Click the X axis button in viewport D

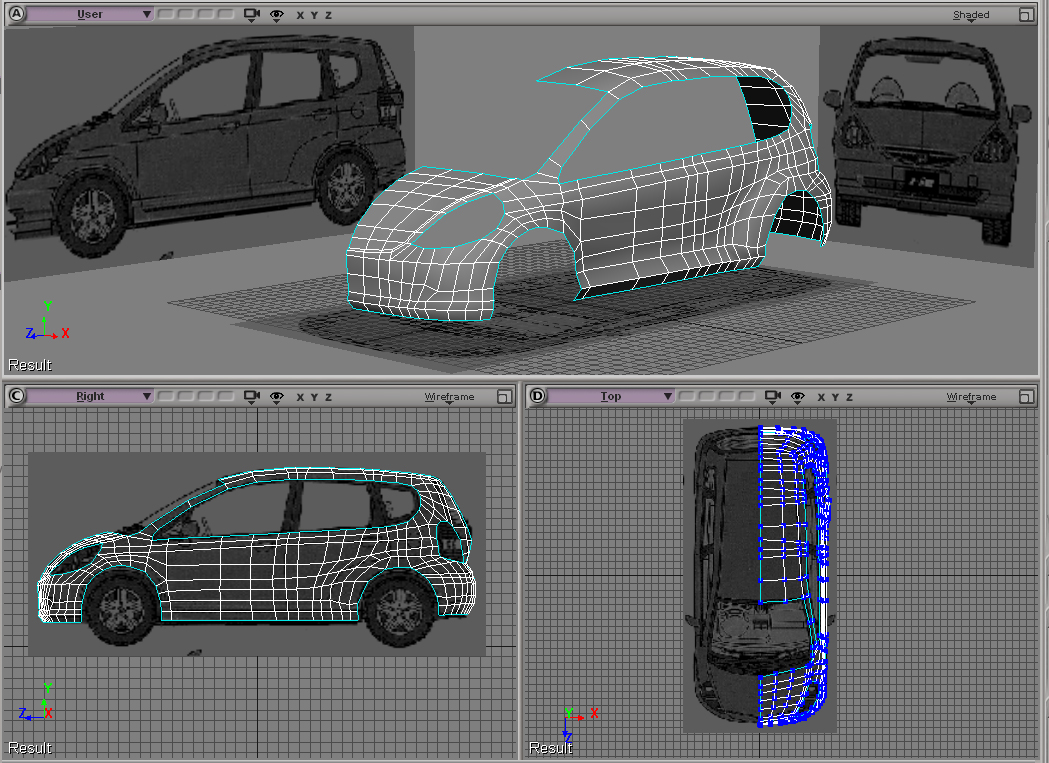(822, 398)
